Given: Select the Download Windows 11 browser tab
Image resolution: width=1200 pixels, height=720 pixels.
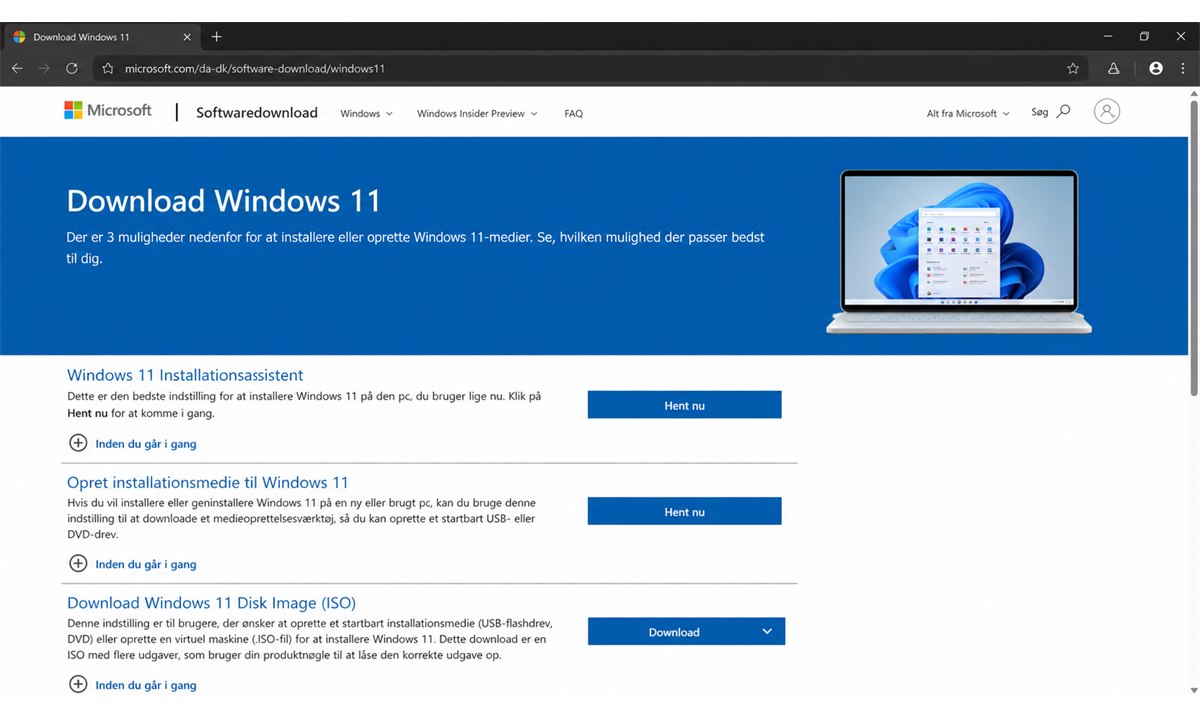Looking at the screenshot, I should [101, 37].
